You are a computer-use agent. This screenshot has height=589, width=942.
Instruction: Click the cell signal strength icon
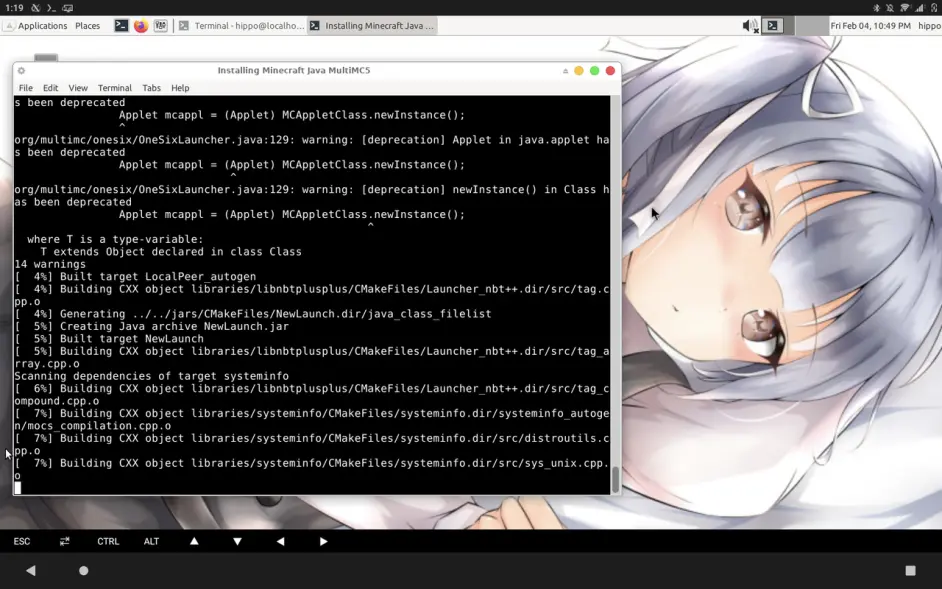920,8
